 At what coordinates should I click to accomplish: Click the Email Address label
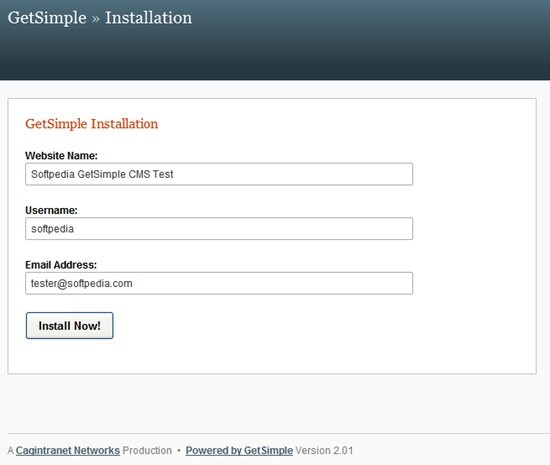(61, 265)
